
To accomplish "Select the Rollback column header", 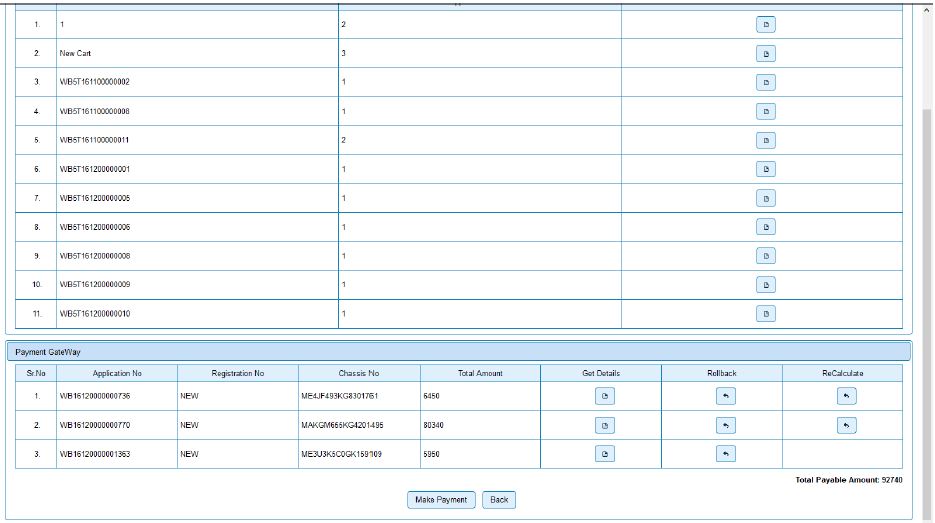I will 722,373.
